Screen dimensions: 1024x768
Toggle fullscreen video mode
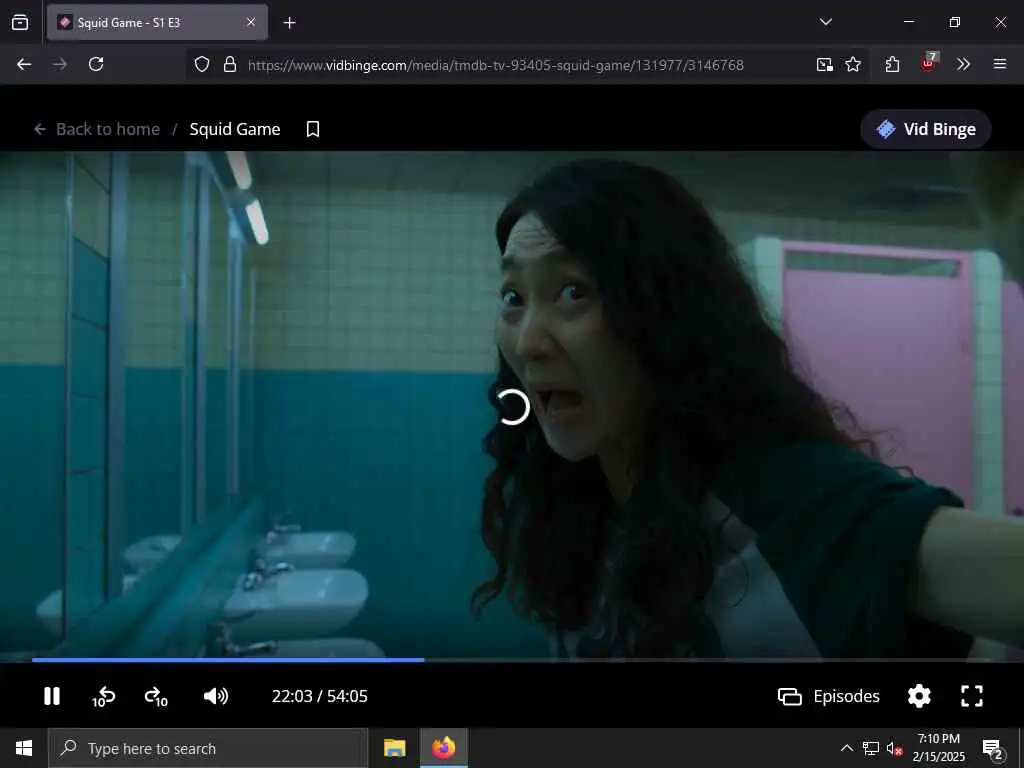coord(972,696)
